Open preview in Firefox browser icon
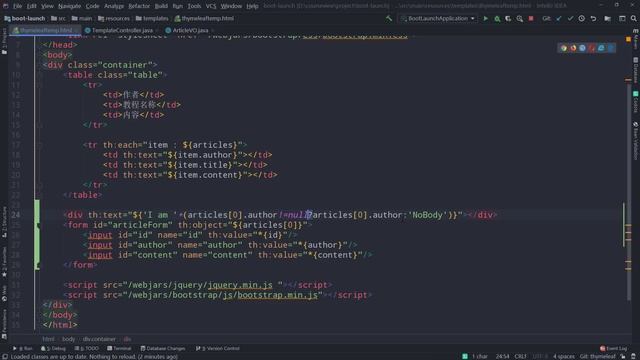The image size is (640, 360). tap(573, 48)
